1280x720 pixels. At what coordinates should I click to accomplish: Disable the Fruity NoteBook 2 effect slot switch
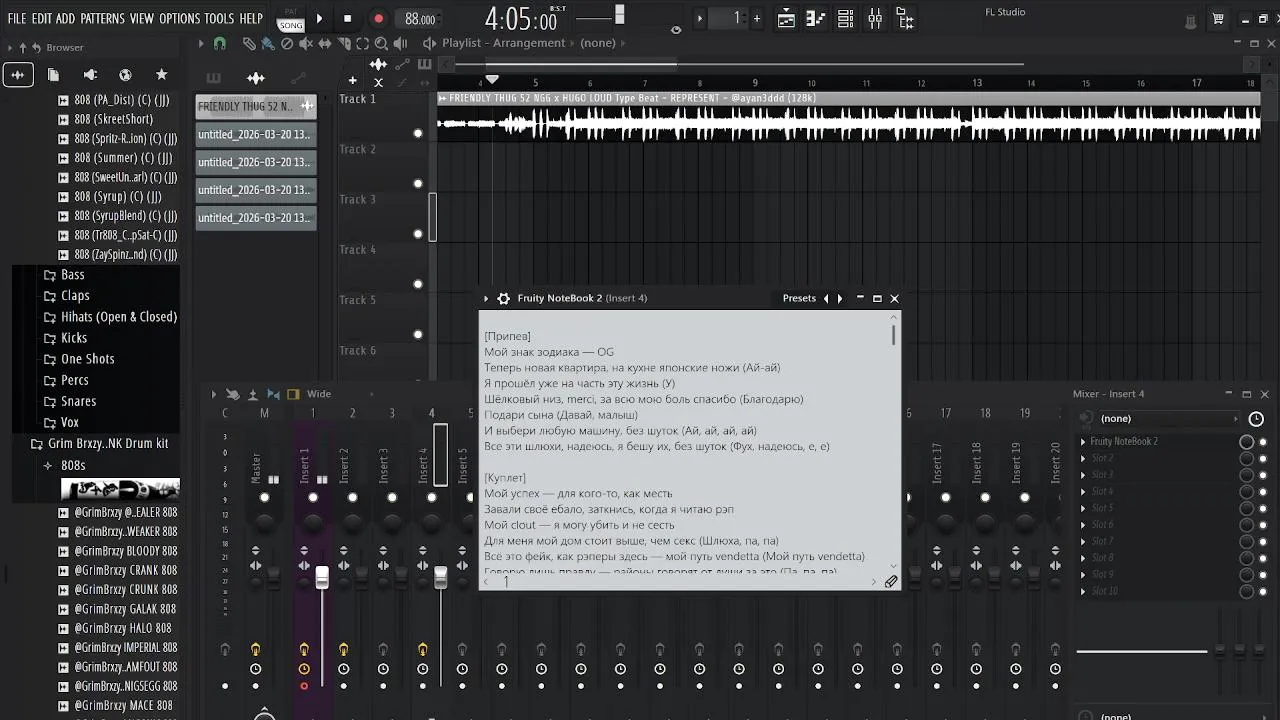coord(1263,442)
